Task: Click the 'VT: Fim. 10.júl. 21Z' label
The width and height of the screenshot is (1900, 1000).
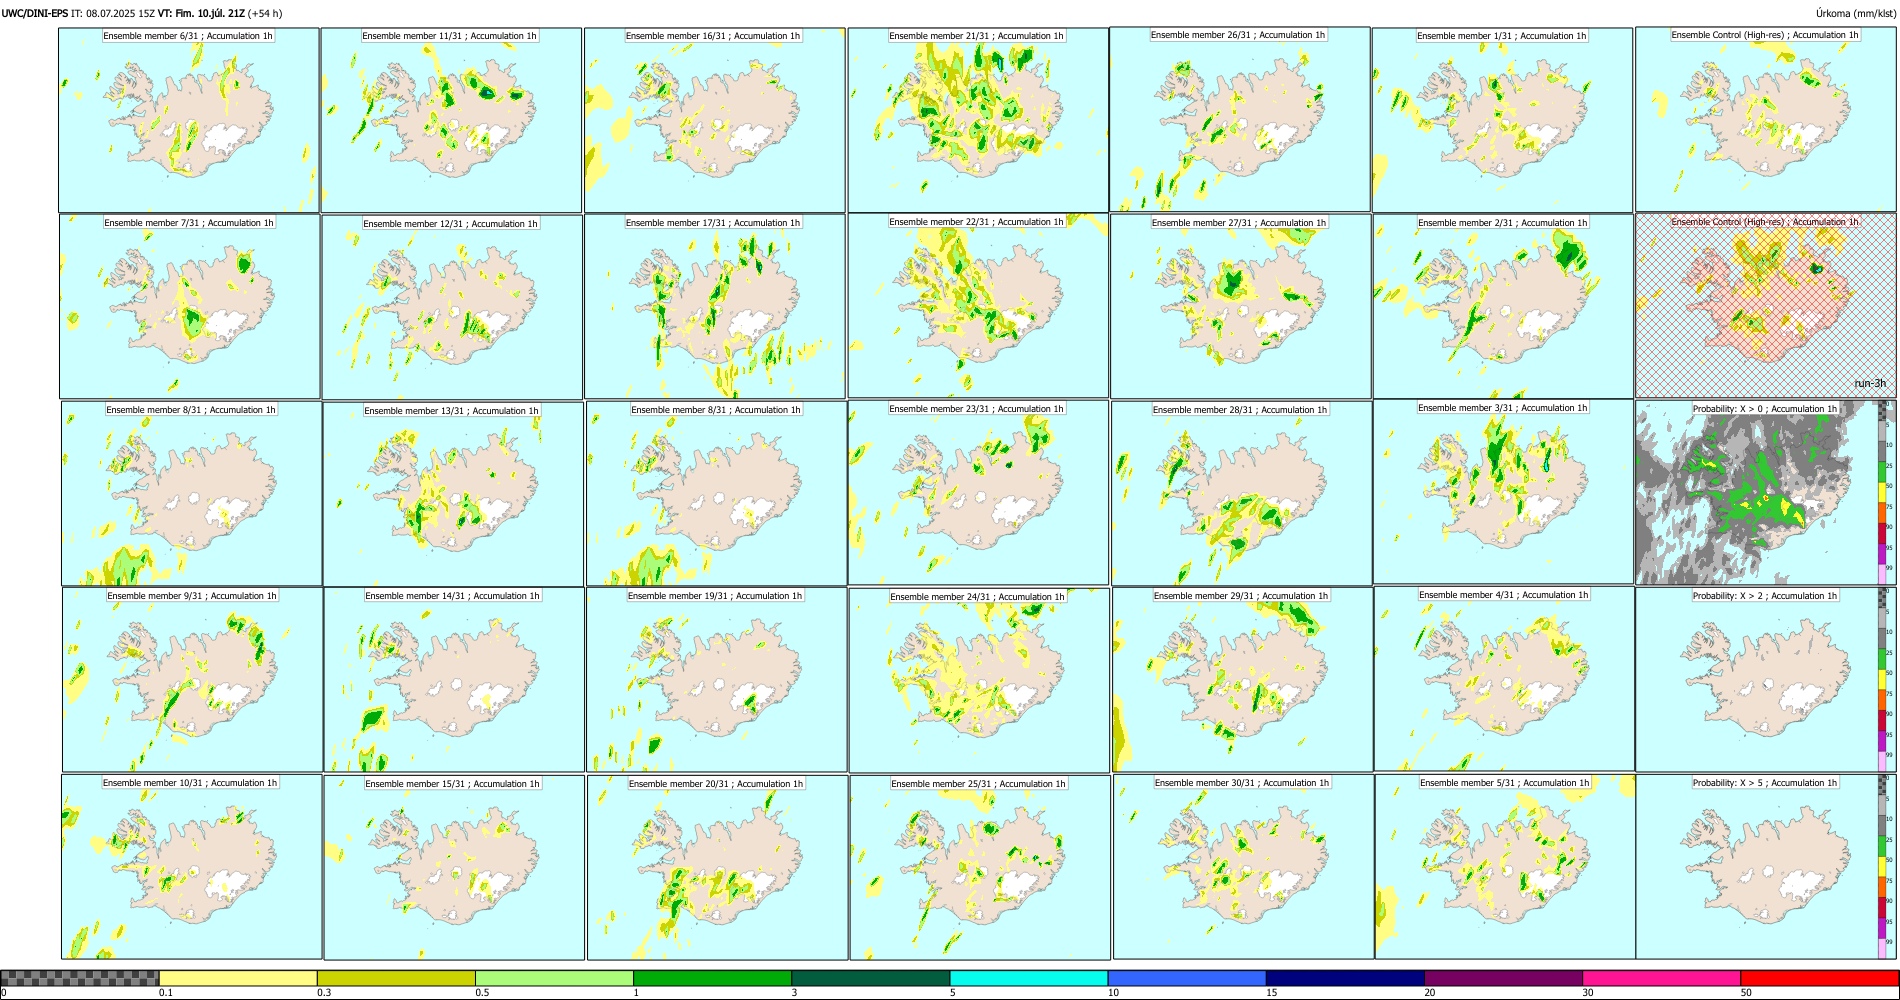Action: coord(201,13)
